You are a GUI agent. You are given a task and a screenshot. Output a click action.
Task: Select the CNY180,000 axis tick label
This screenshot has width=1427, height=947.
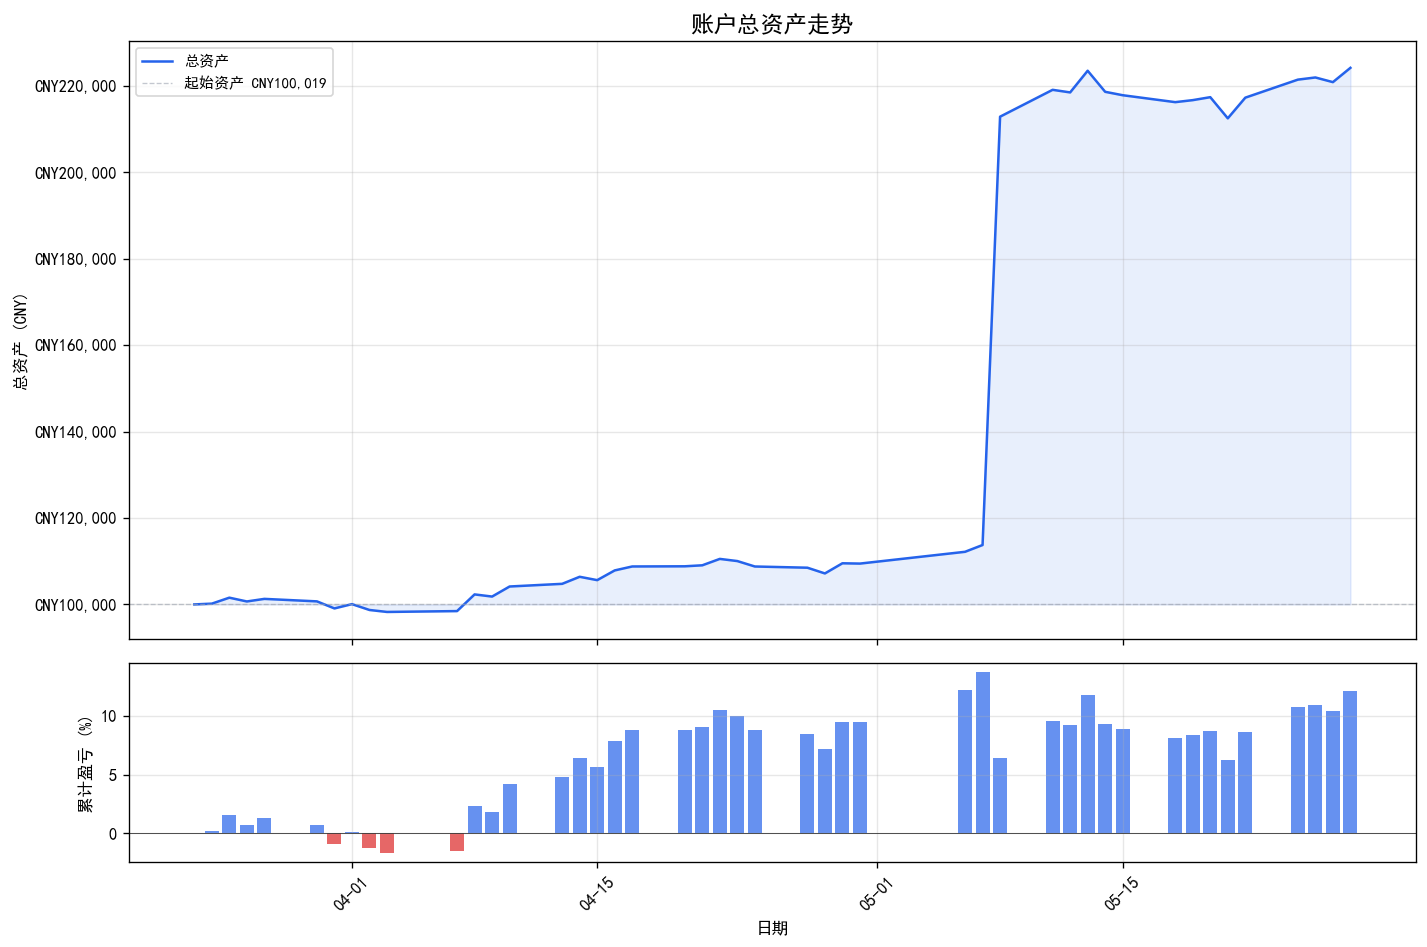(x=76, y=260)
